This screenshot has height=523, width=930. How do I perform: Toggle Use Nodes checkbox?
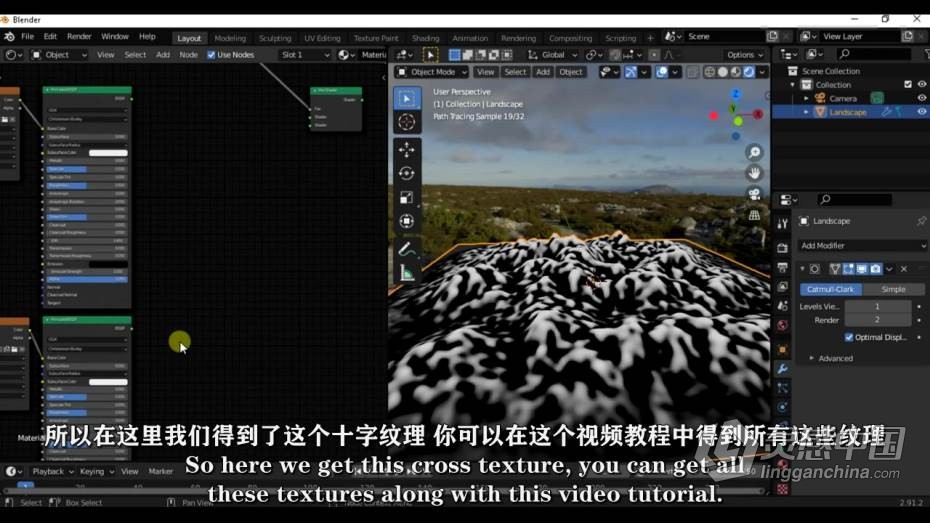[x=211, y=55]
